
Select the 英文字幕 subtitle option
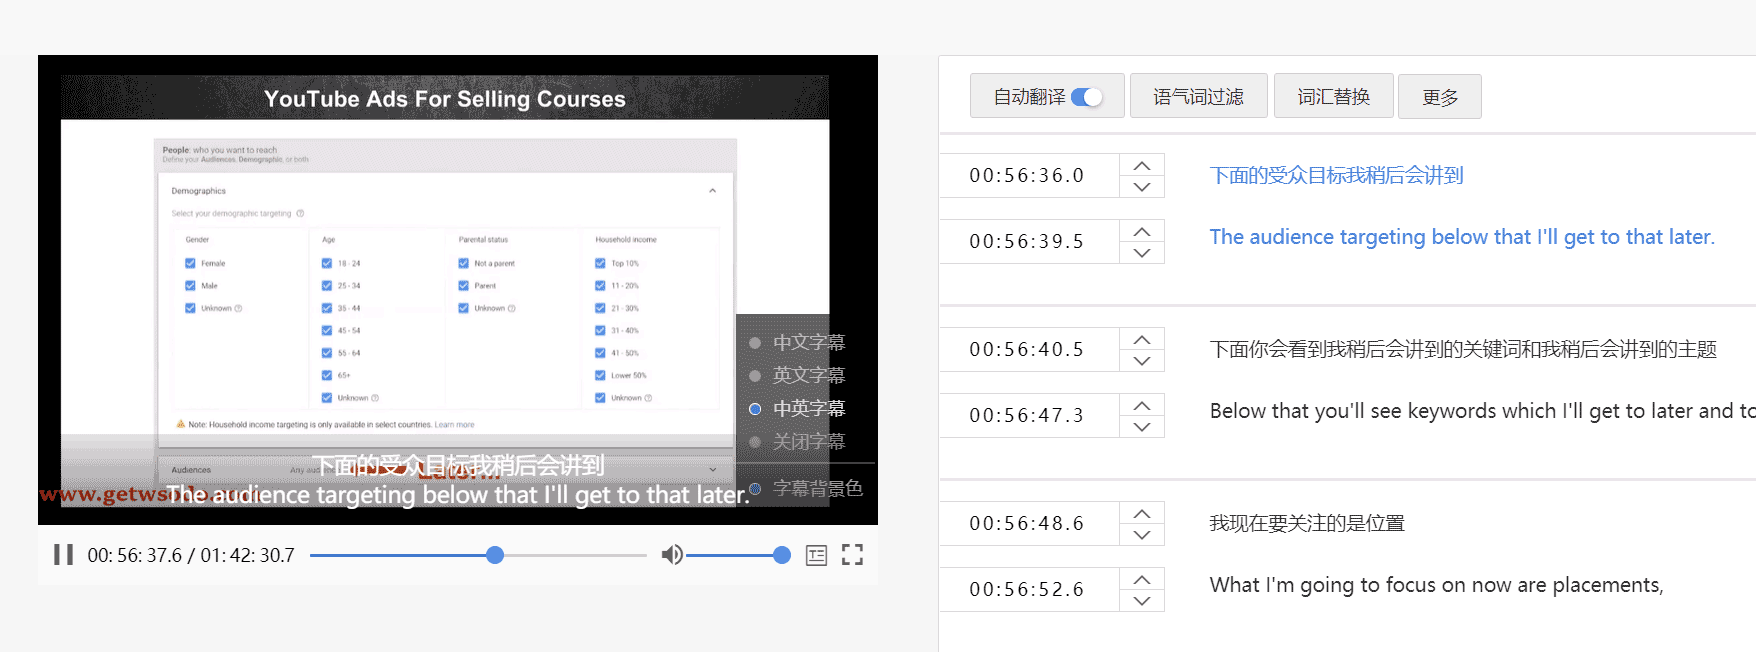(756, 376)
